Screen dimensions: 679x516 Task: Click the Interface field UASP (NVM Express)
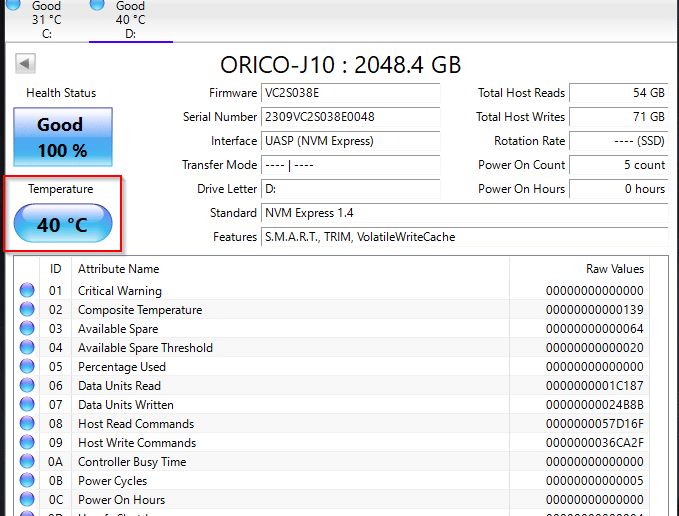click(350, 141)
